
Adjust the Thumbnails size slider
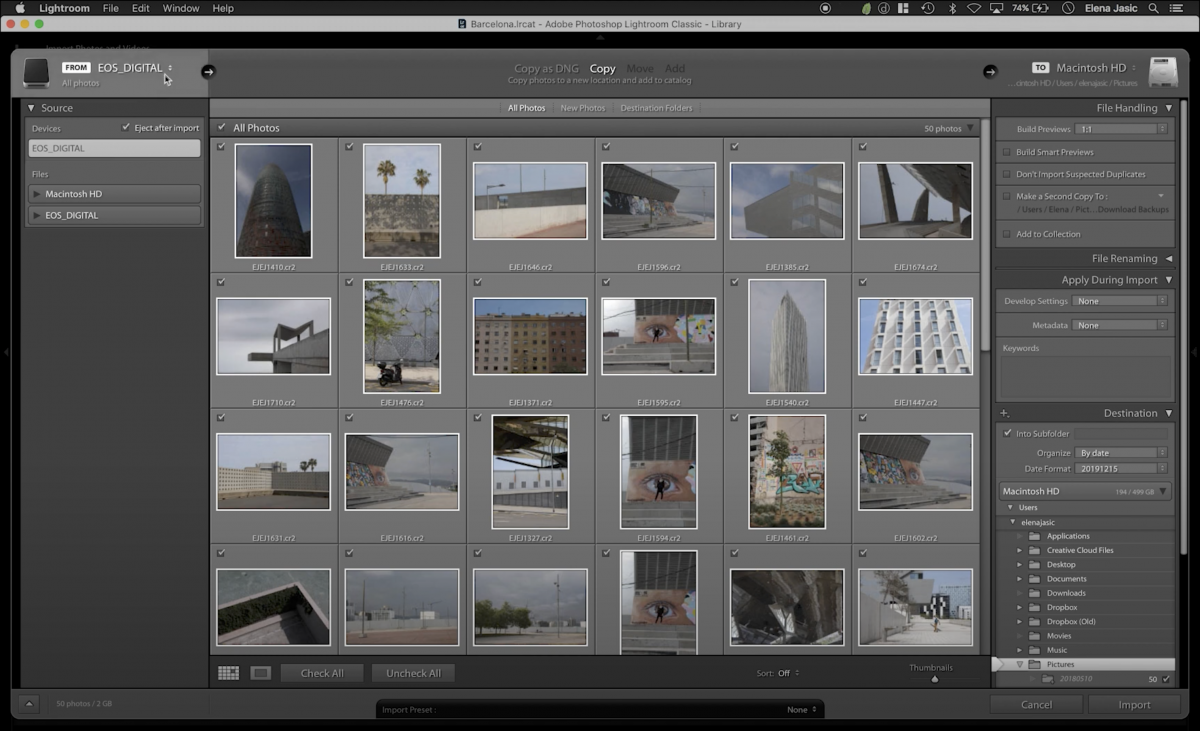pos(934,677)
